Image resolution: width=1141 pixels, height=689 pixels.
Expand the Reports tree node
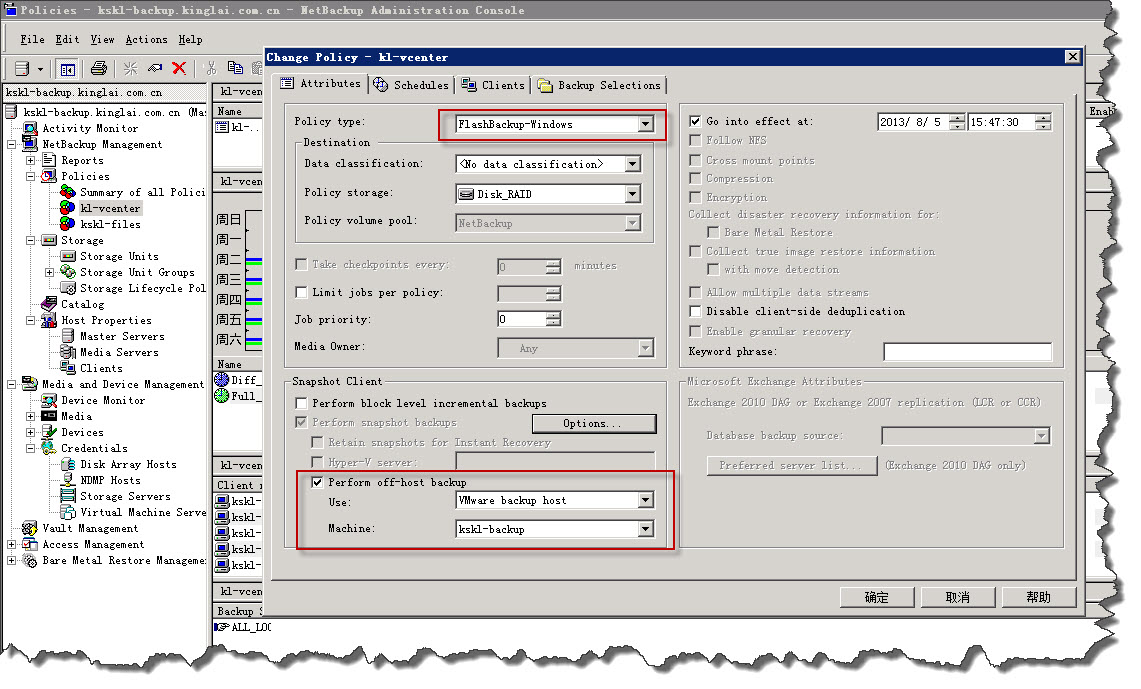tap(31, 160)
